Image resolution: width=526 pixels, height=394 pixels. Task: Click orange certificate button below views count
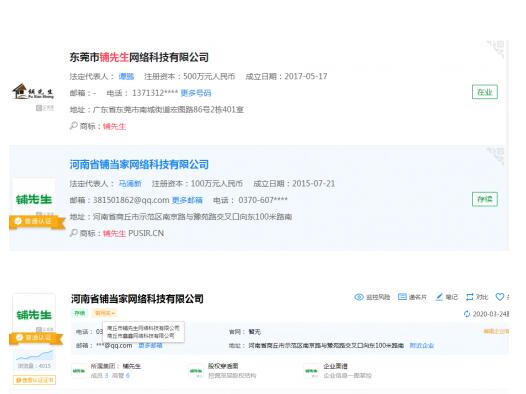tap(34, 380)
